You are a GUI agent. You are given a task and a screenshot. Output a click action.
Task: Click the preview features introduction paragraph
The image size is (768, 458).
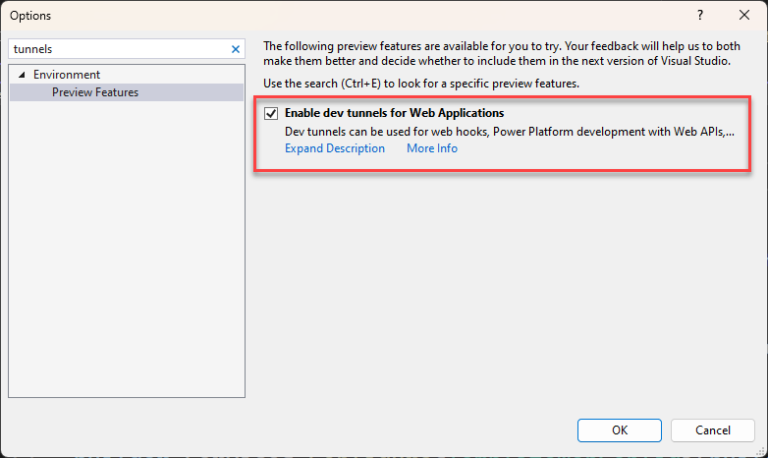click(502, 53)
